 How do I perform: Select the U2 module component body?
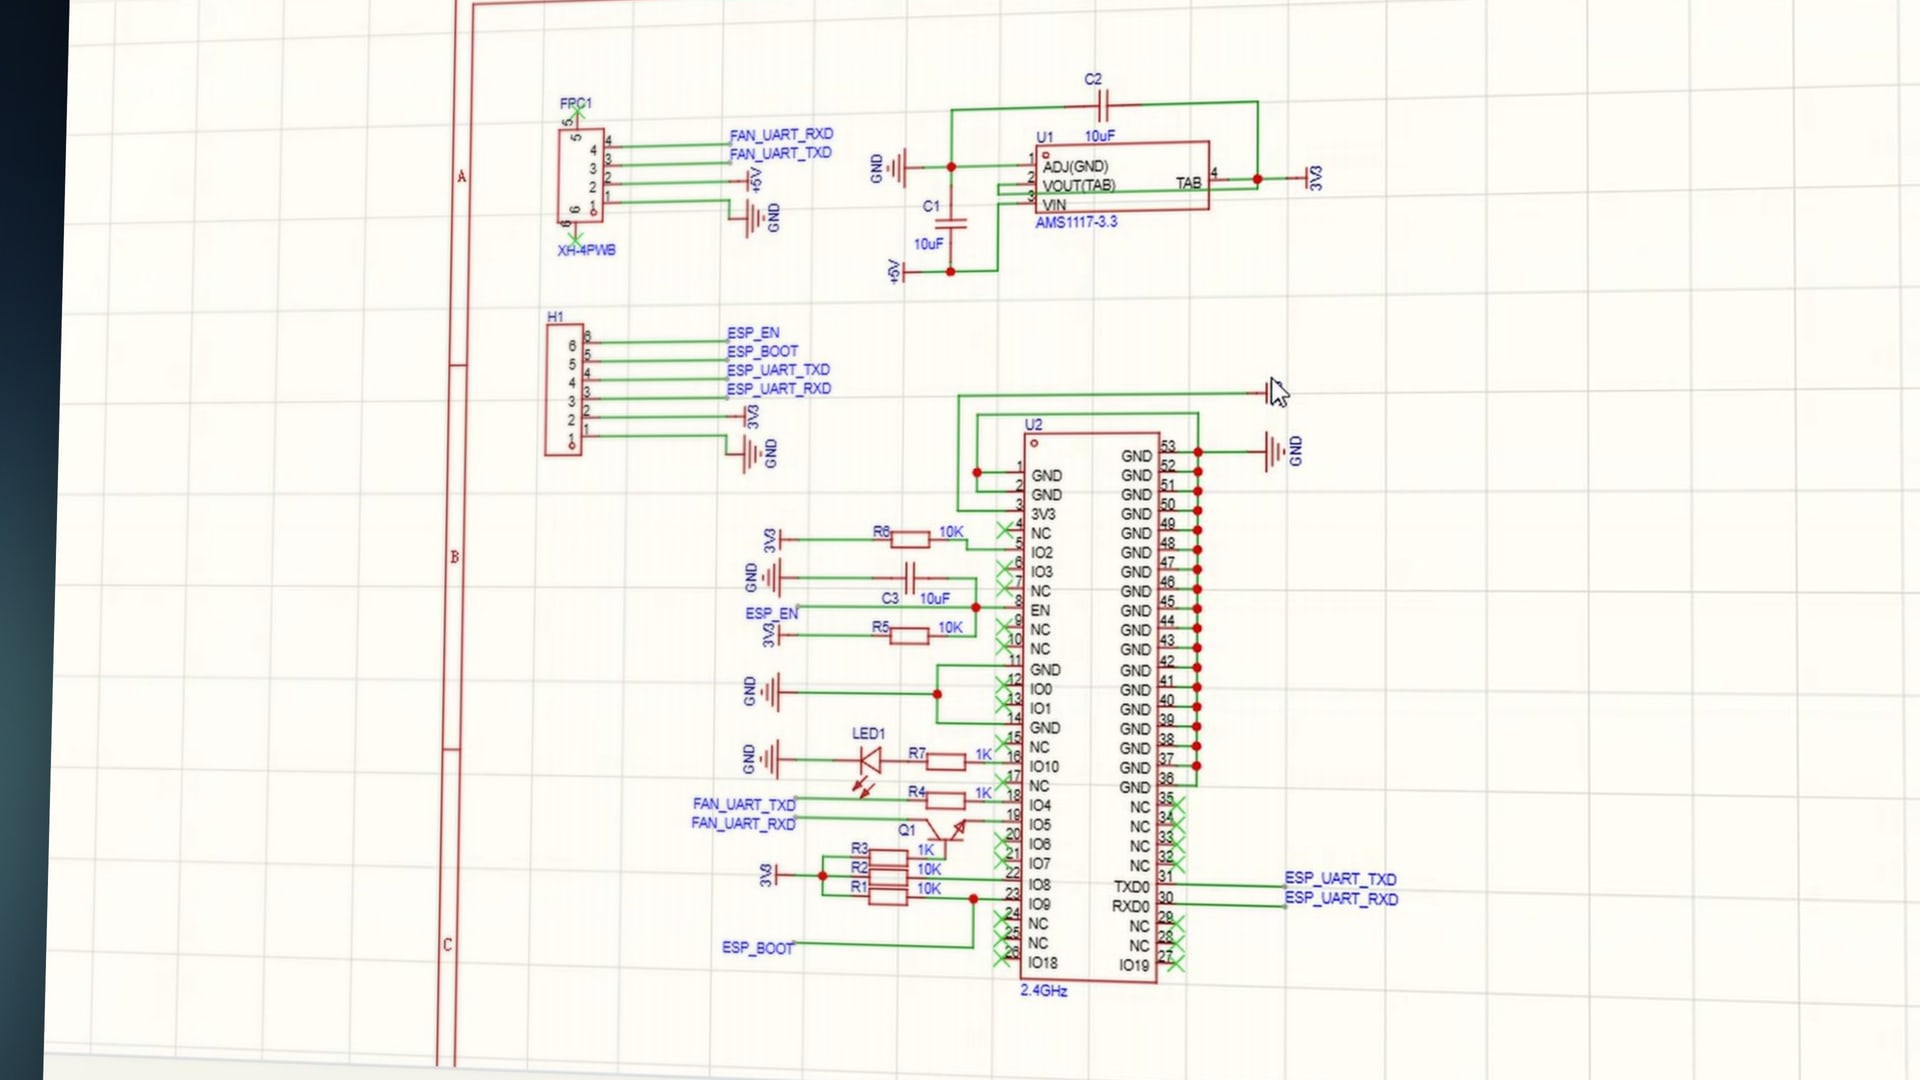(1090, 707)
